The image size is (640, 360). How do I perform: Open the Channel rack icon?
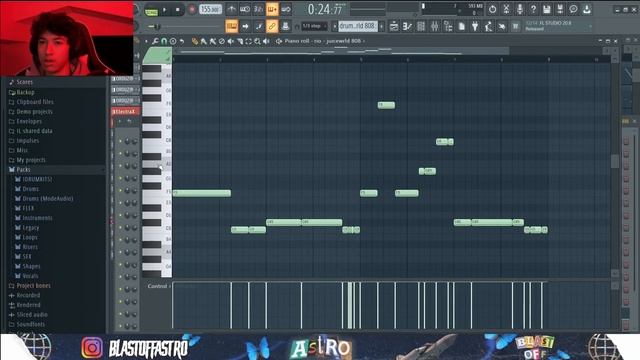point(421,27)
